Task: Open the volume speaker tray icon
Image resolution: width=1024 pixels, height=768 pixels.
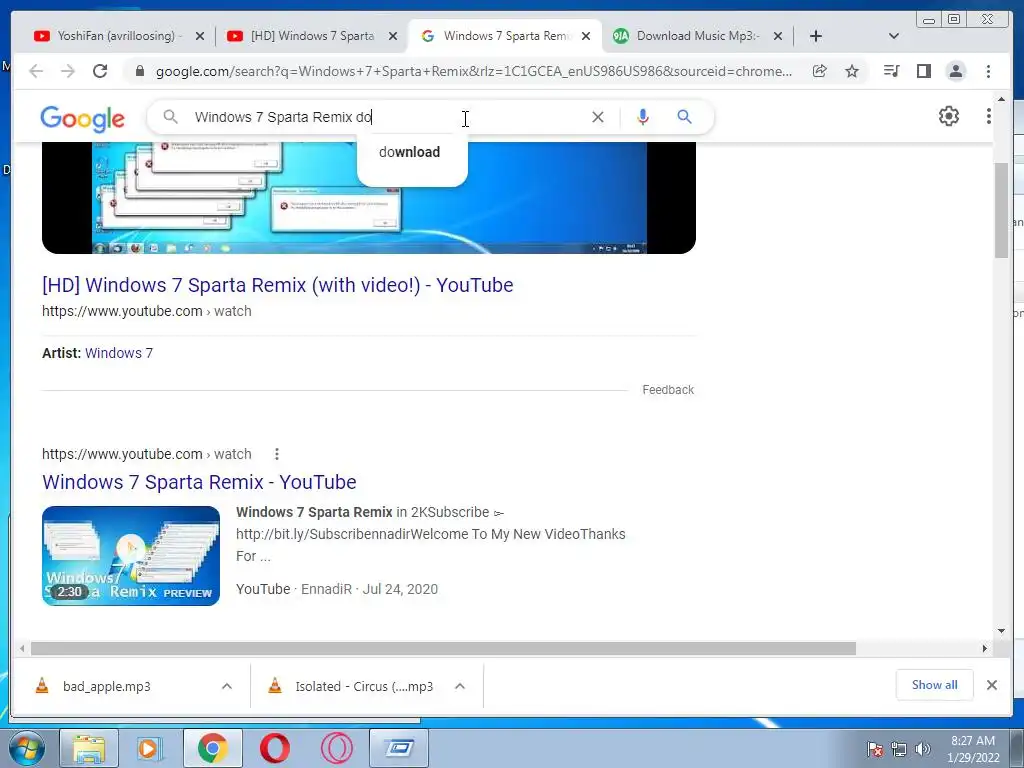Action: point(923,749)
